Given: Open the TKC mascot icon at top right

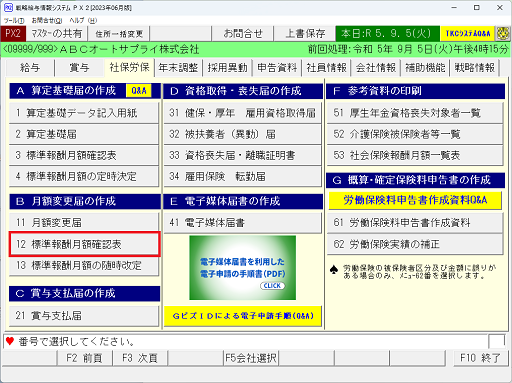Looking at the screenshot, I should (x=503, y=33).
